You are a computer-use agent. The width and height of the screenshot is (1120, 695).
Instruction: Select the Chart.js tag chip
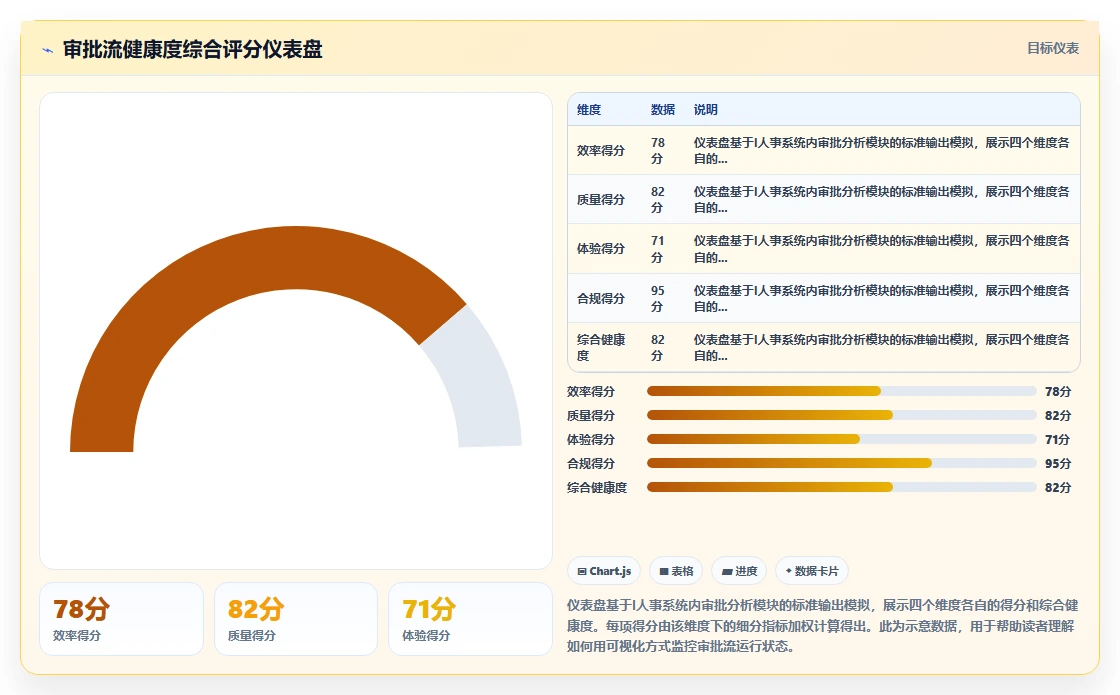point(604,571)
